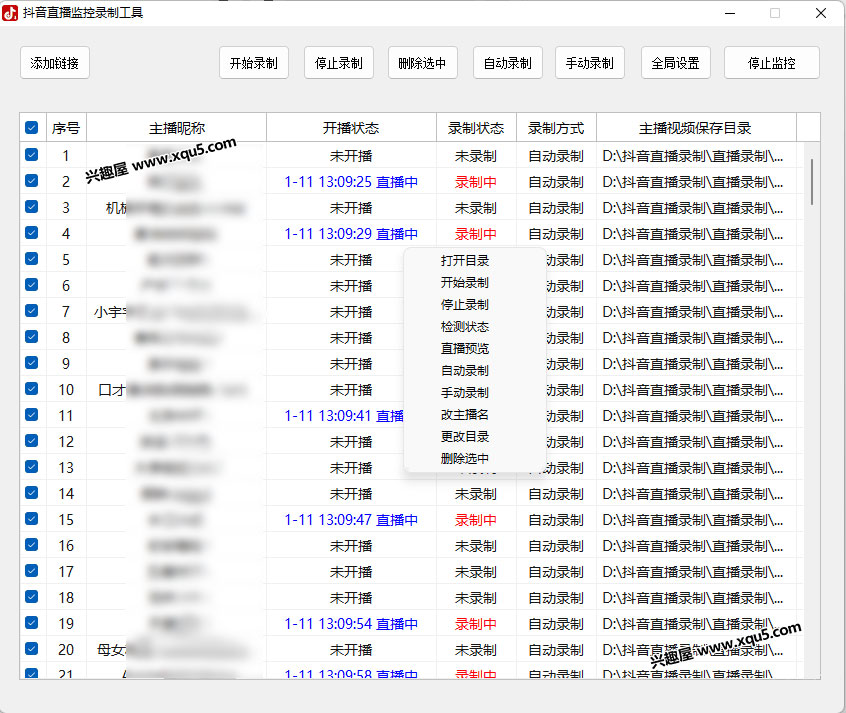846x713 pixels.
Task: Toggle the checkbox for row 20
Action: [32, 648]
